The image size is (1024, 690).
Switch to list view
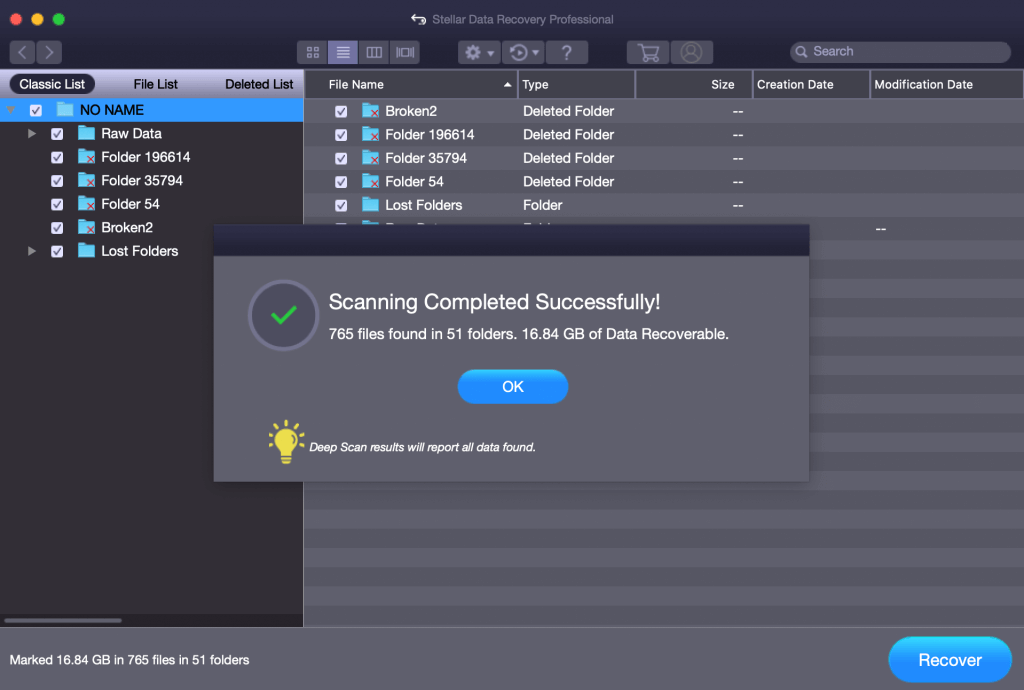coord(343,52)
